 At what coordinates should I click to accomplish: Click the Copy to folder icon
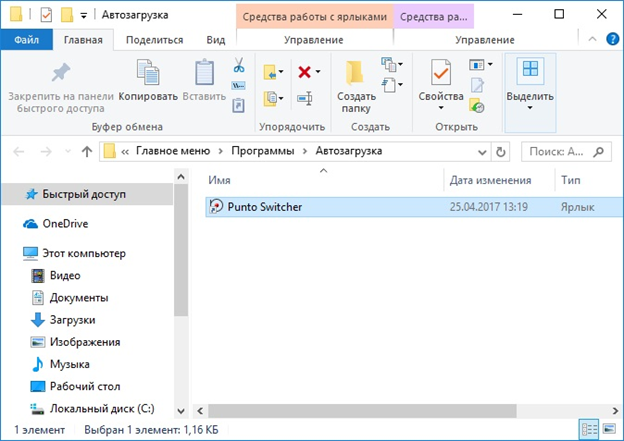270,98
